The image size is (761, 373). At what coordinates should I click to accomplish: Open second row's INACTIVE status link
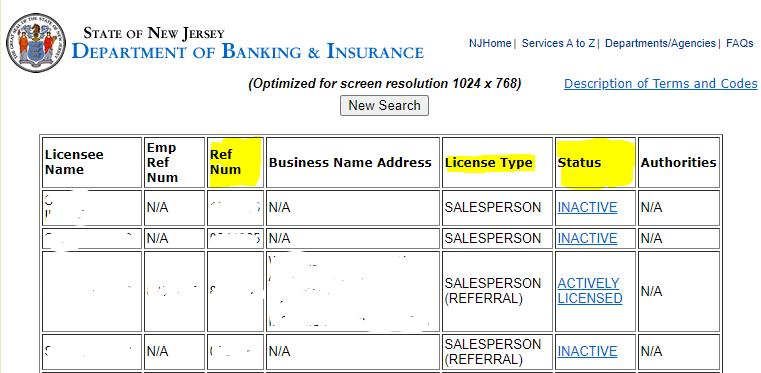coord(587,238)
